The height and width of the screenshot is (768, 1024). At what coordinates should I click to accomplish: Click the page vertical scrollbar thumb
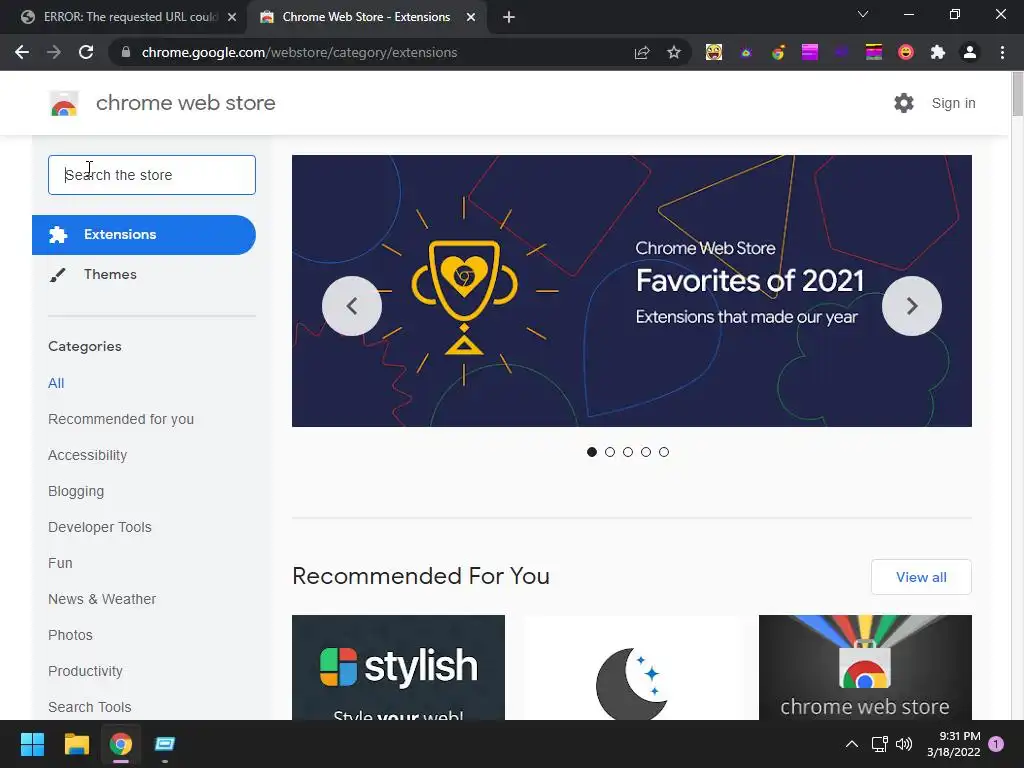(1017, 95)
